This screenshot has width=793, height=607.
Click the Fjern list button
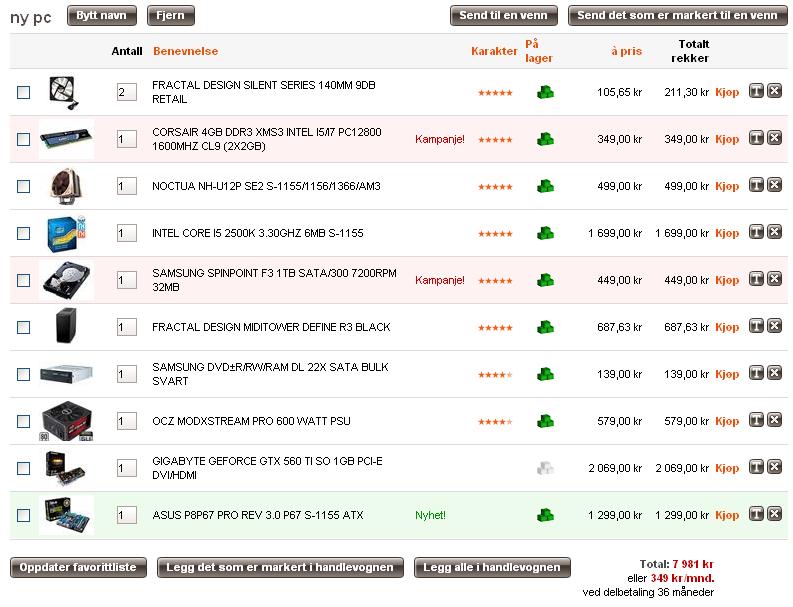(170, 16)
